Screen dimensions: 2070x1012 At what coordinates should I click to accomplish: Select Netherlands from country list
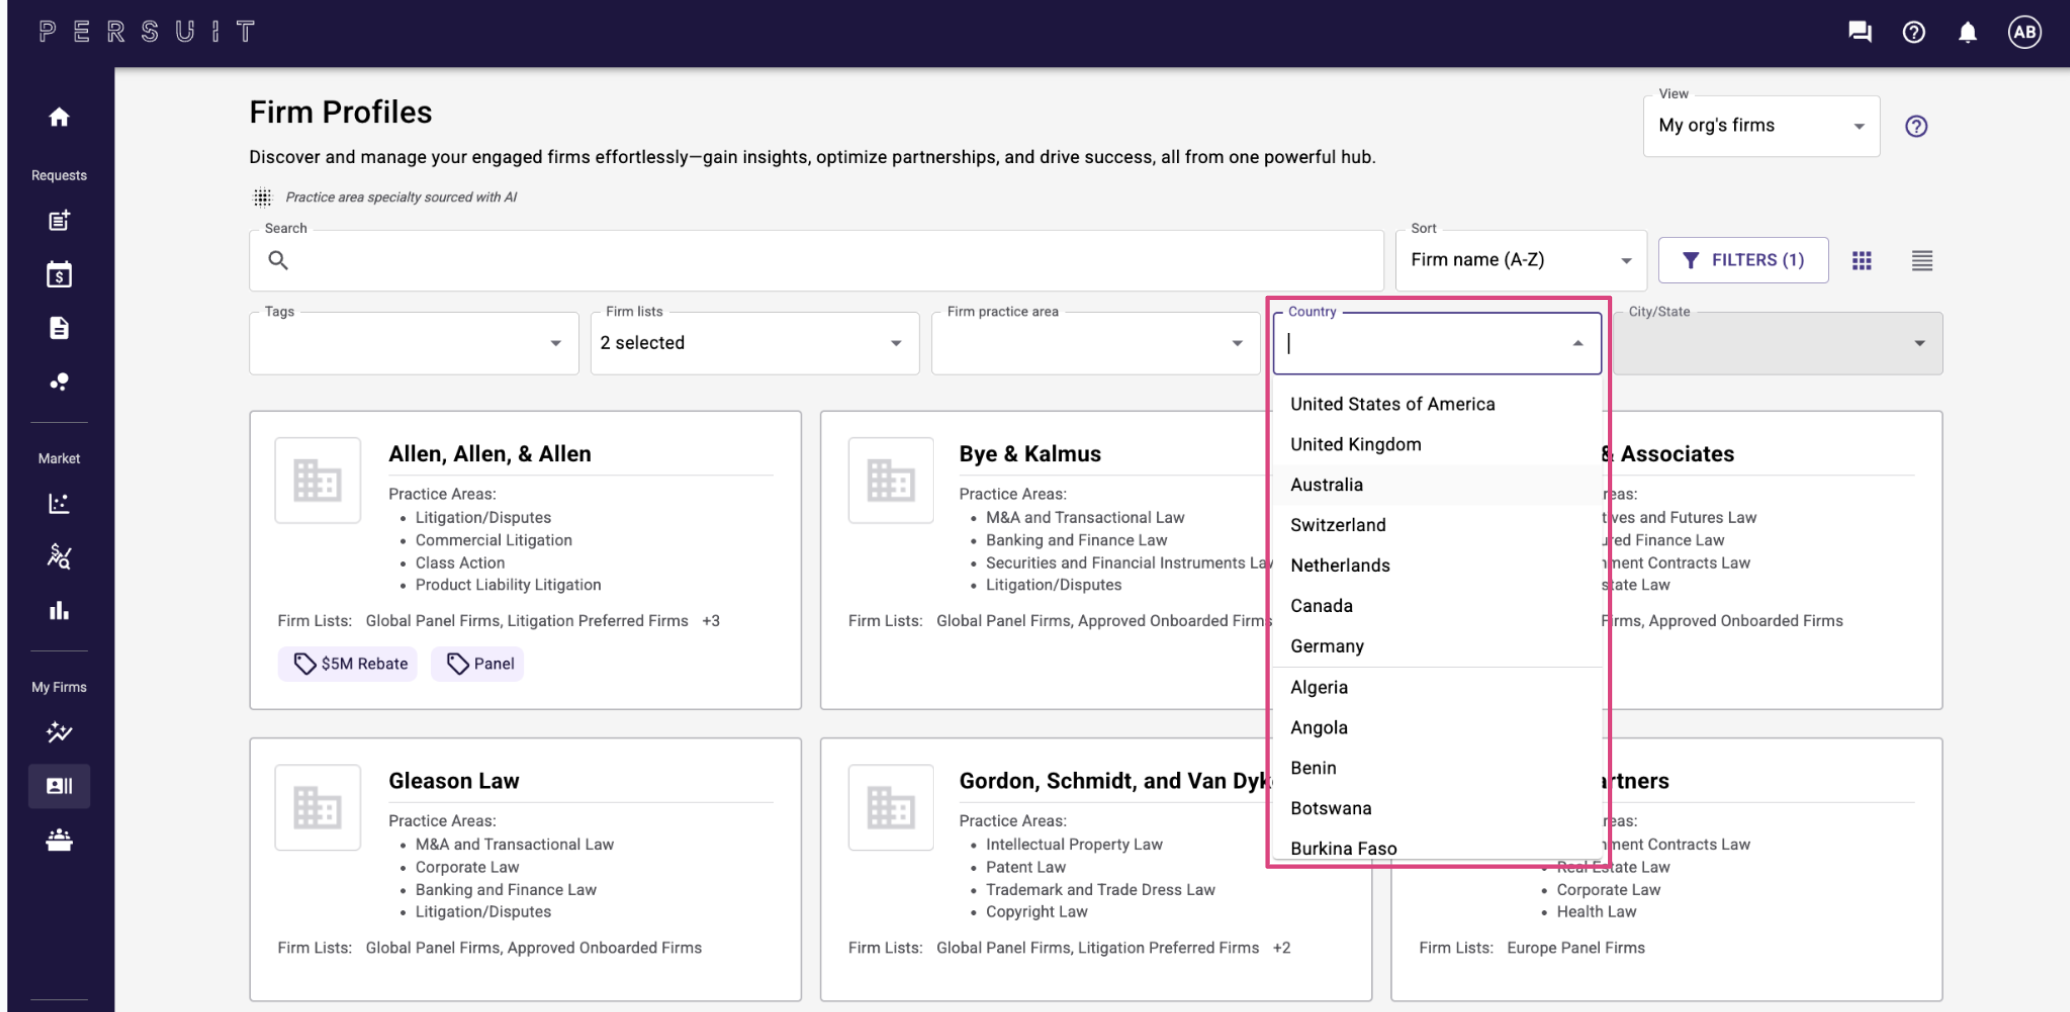(1437, 565)
